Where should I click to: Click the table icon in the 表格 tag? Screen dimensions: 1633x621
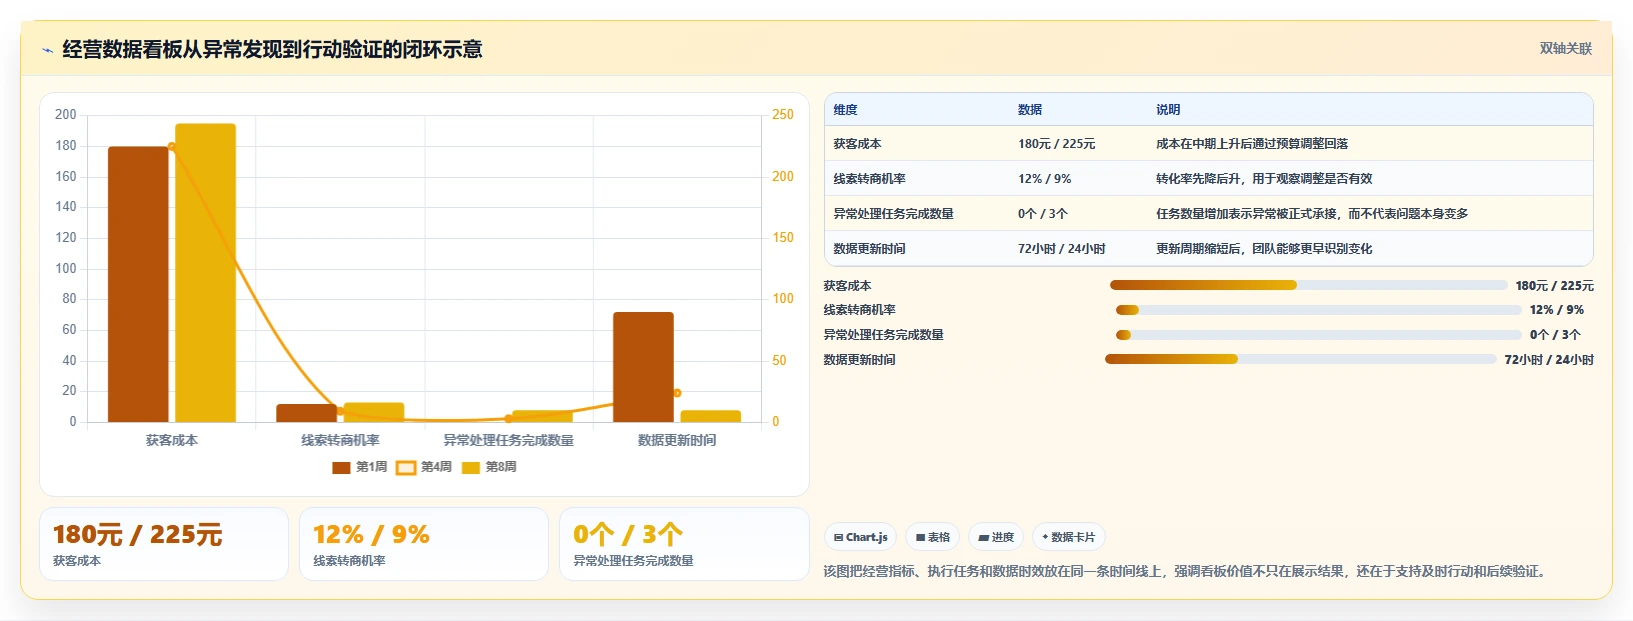[x=921, y=538]
